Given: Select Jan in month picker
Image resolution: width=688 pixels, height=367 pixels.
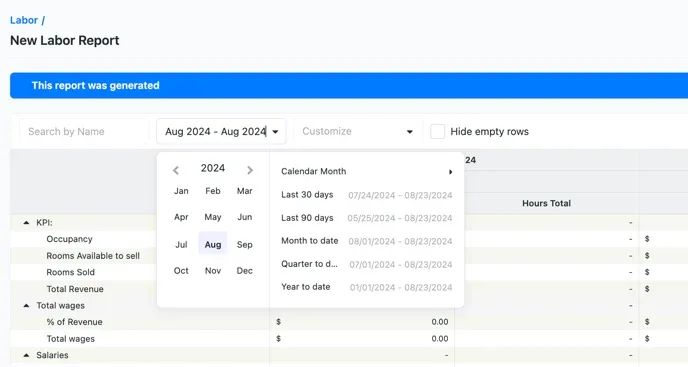Looking at the screenshot, I should (181, 191).
